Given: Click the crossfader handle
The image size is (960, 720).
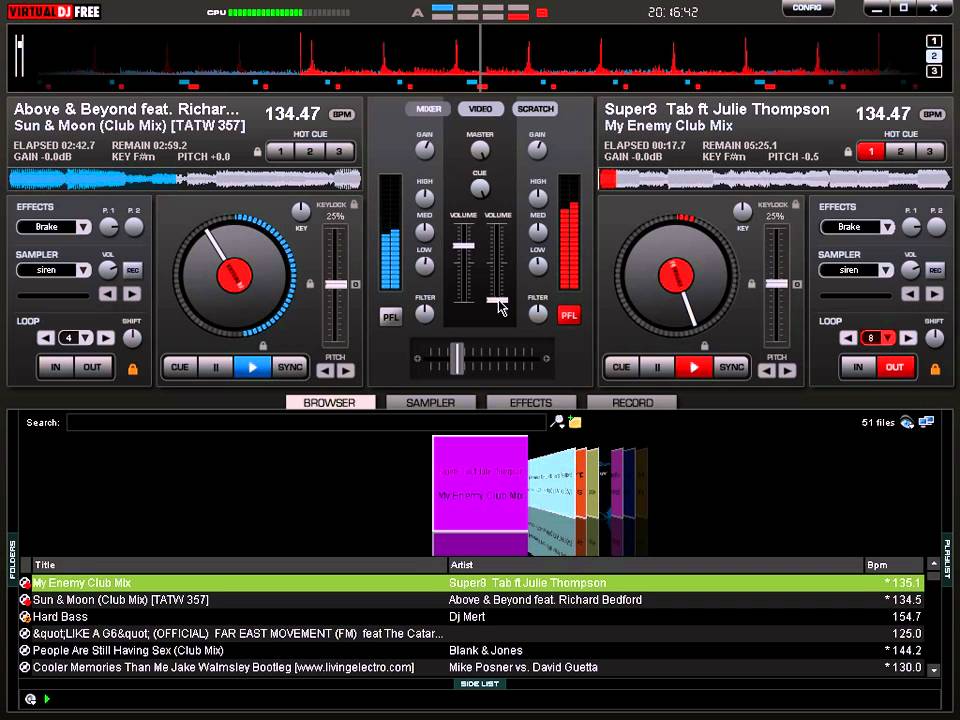Looking at the screenshot, I should click(x=457, y=358).
